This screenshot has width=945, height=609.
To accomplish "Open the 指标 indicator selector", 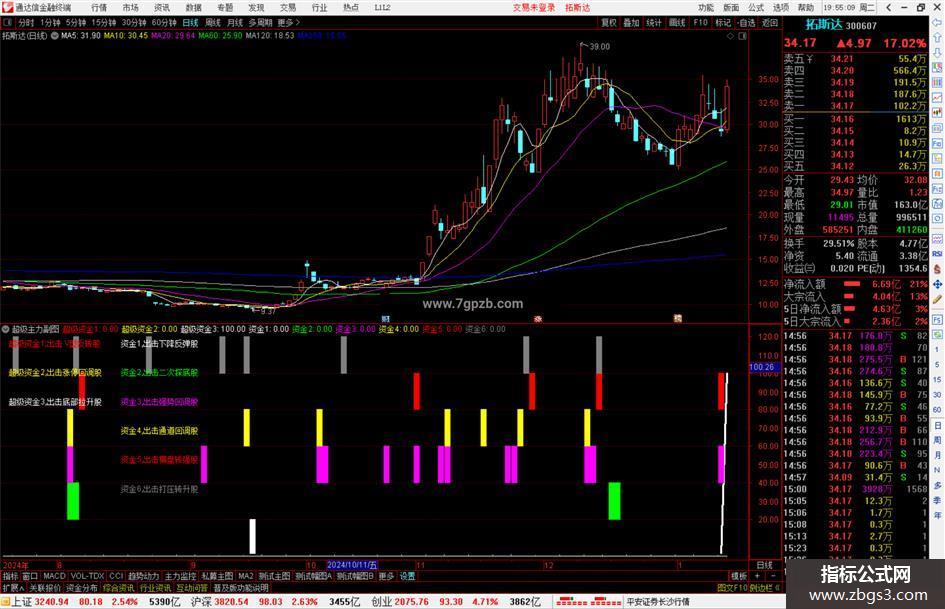I will pyautogui.click(x=10, y=576).
